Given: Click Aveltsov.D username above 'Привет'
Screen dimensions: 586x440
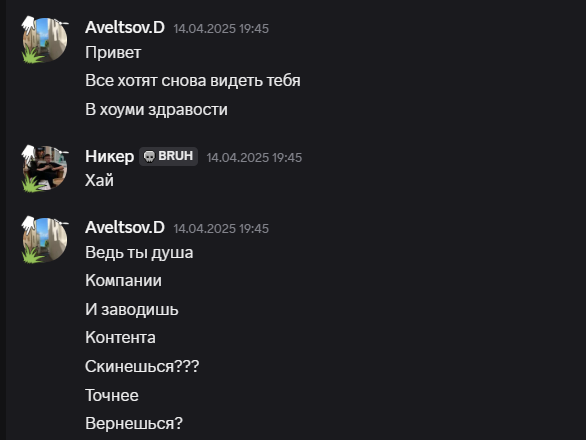Looking at the screenshot, I should (125, 28).
